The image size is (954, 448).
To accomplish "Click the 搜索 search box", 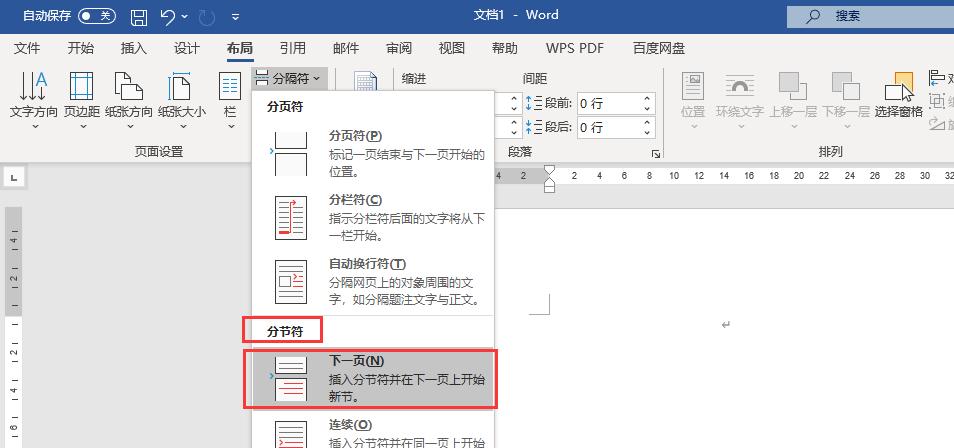I will tap(870, 16).
